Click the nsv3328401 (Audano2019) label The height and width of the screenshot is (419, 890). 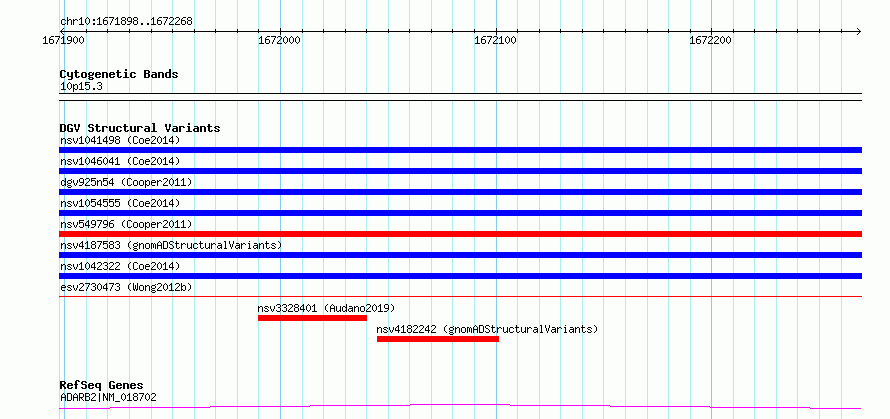pos(326,308)
